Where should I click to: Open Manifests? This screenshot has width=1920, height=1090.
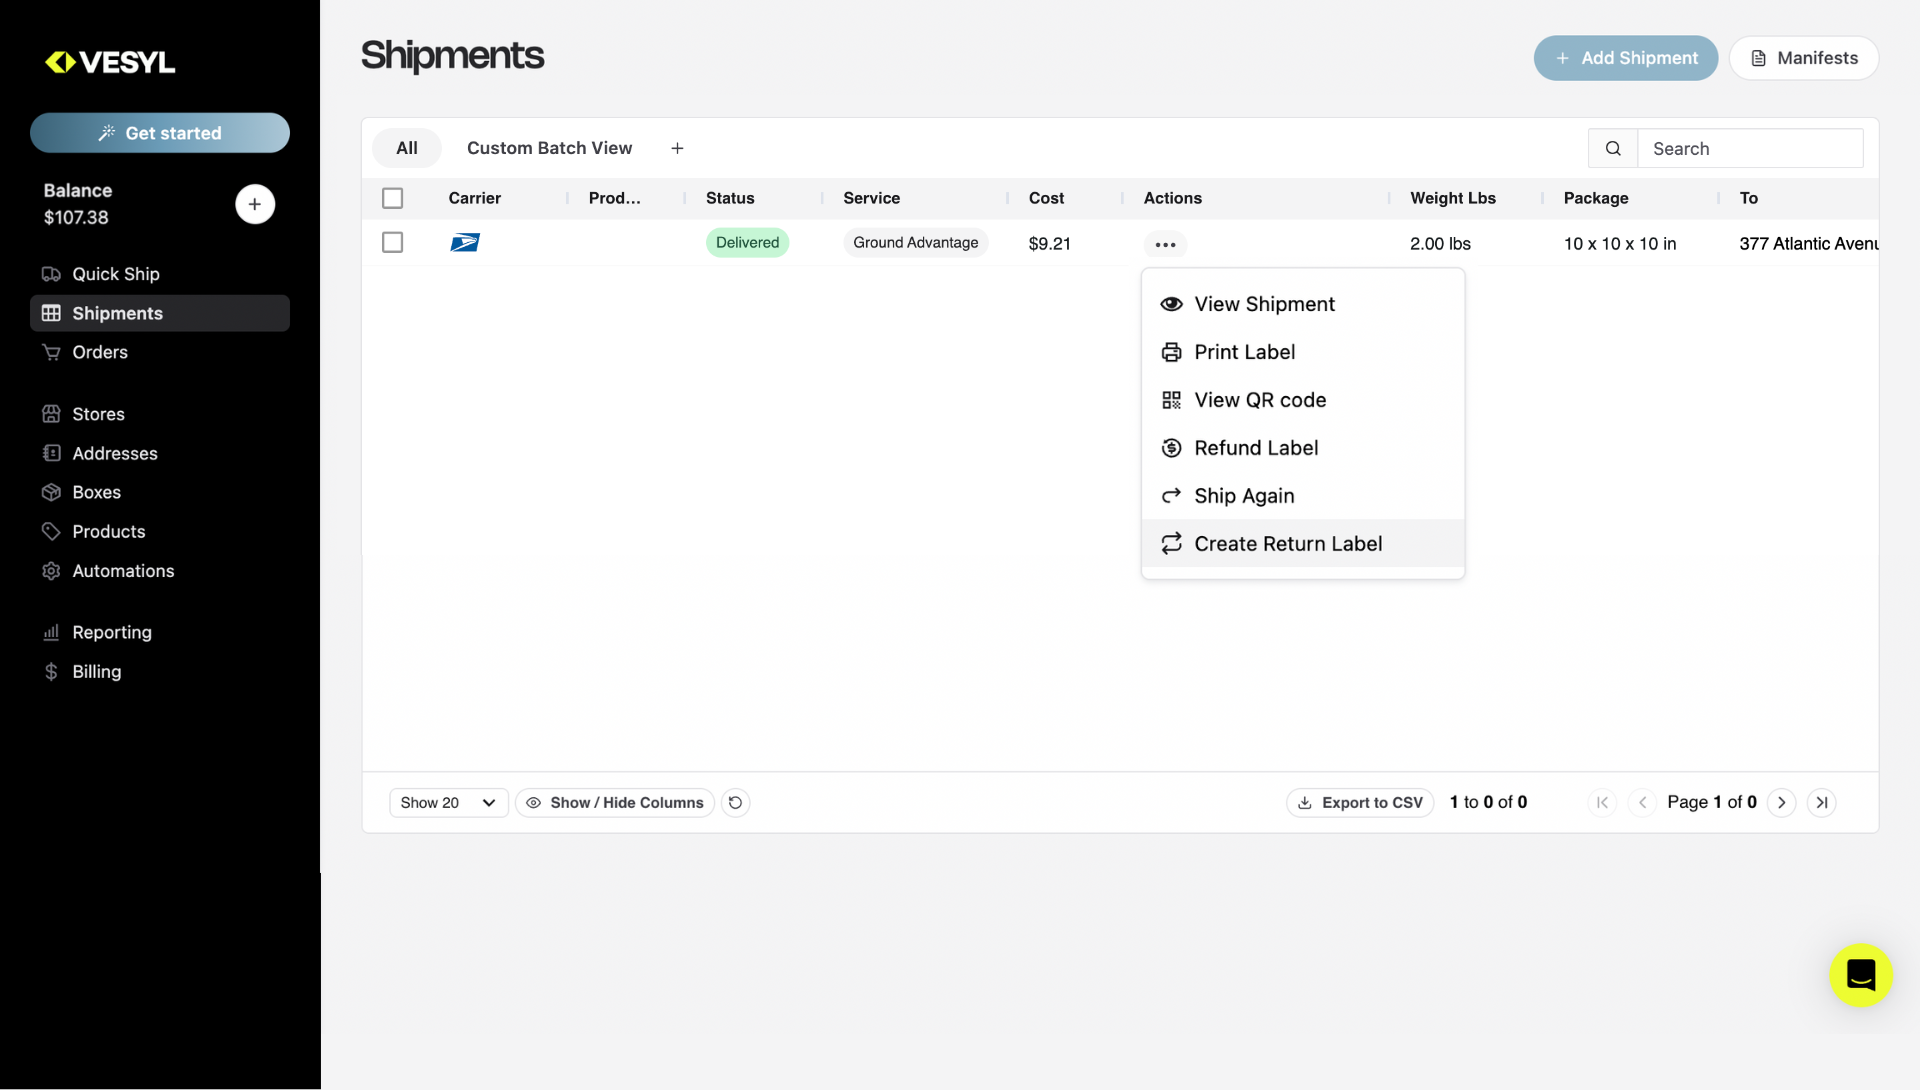coord(1804,57)
